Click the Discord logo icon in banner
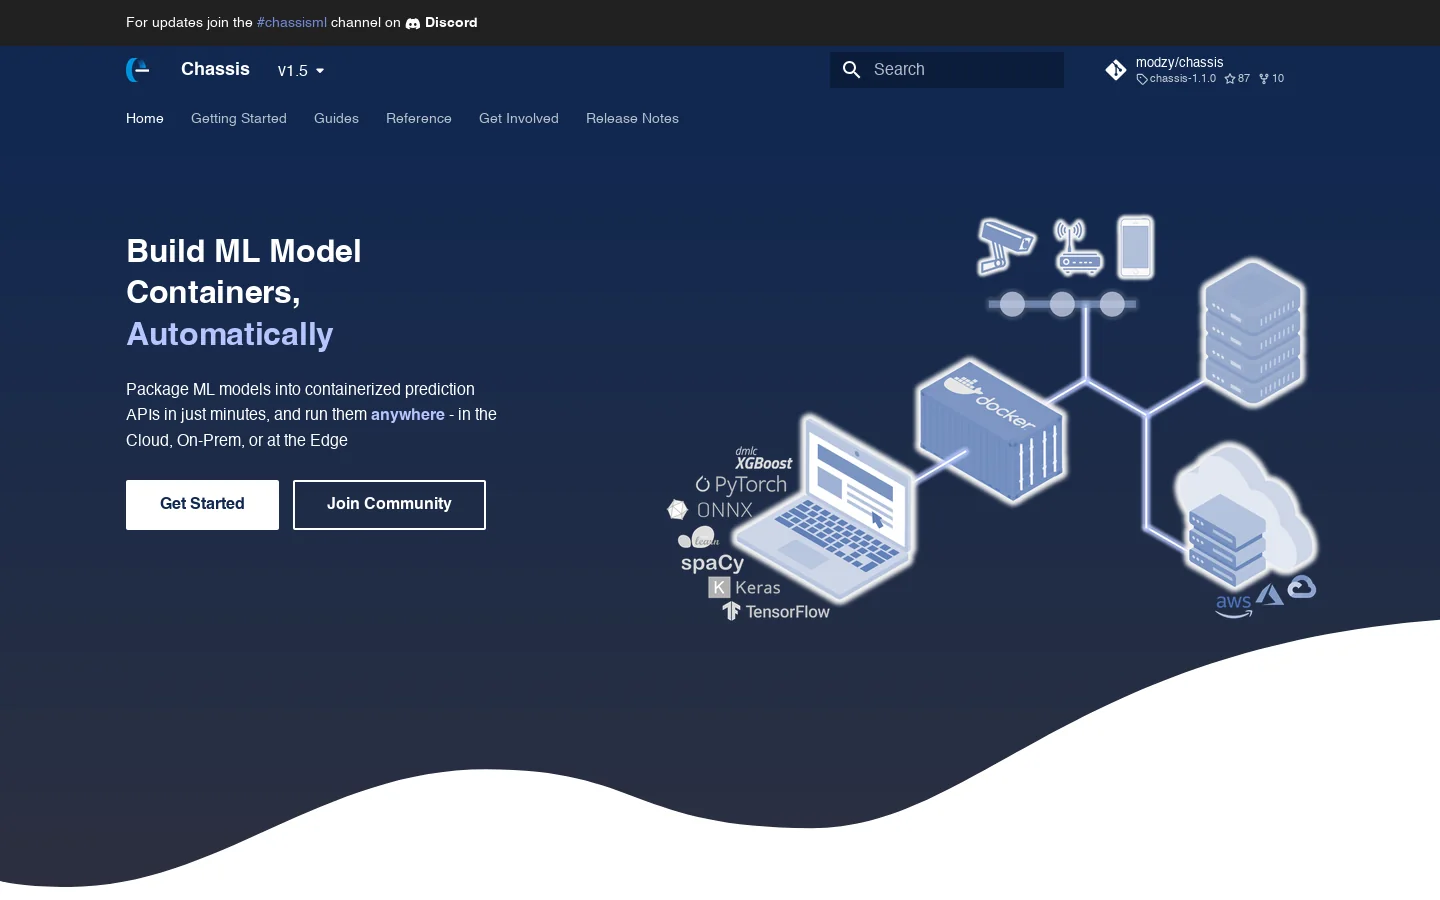The width and height of the screenshot is (1440, 900). point(413,23)
